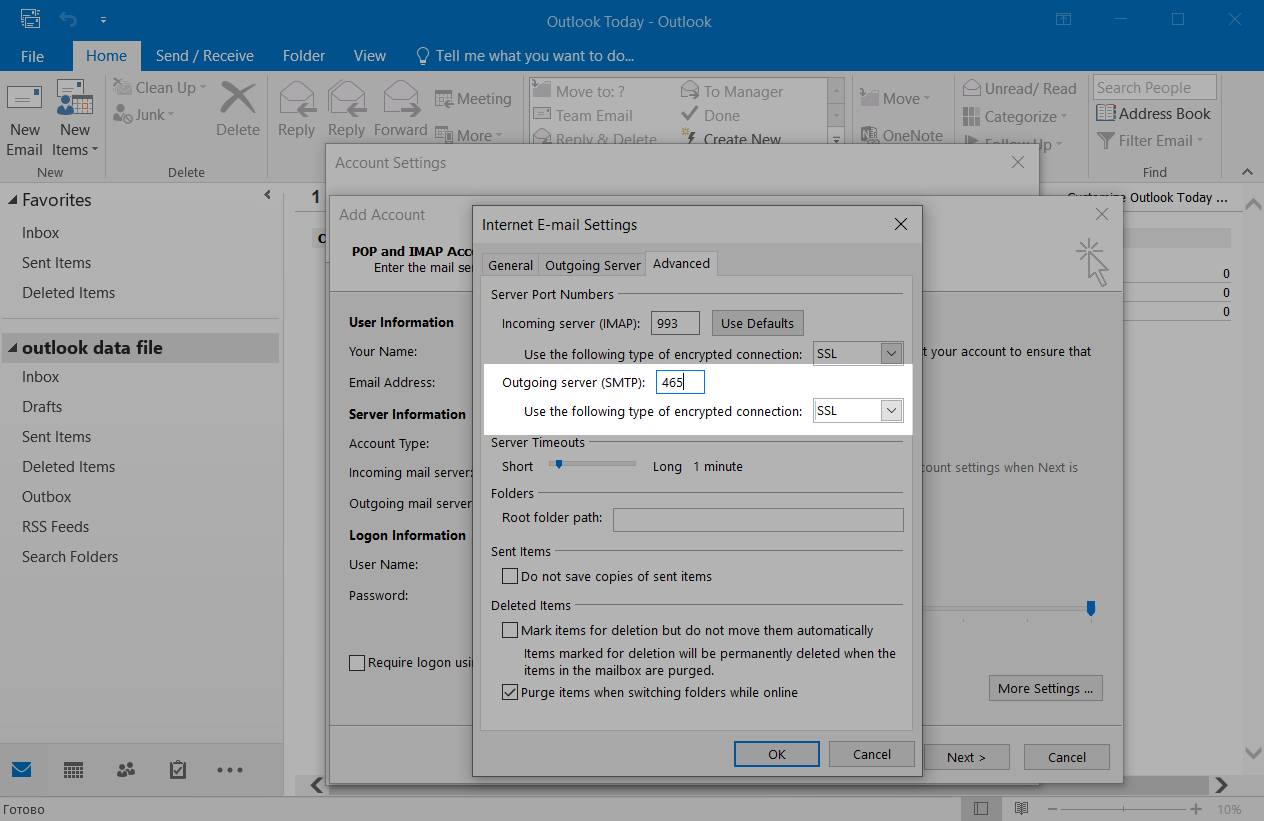Click the Forward icon in ribbon
This screenshot has height=821, width=1264.
click(401, 100)
